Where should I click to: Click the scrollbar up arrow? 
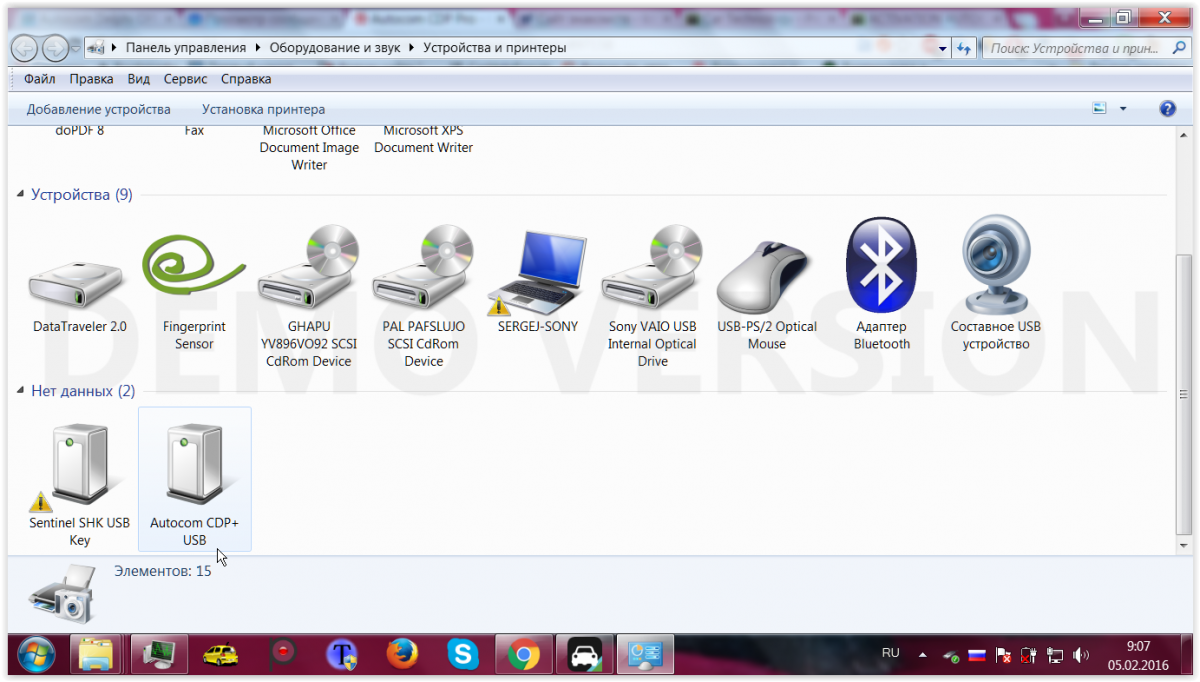pyautogui.click(x=1184, y=137)
